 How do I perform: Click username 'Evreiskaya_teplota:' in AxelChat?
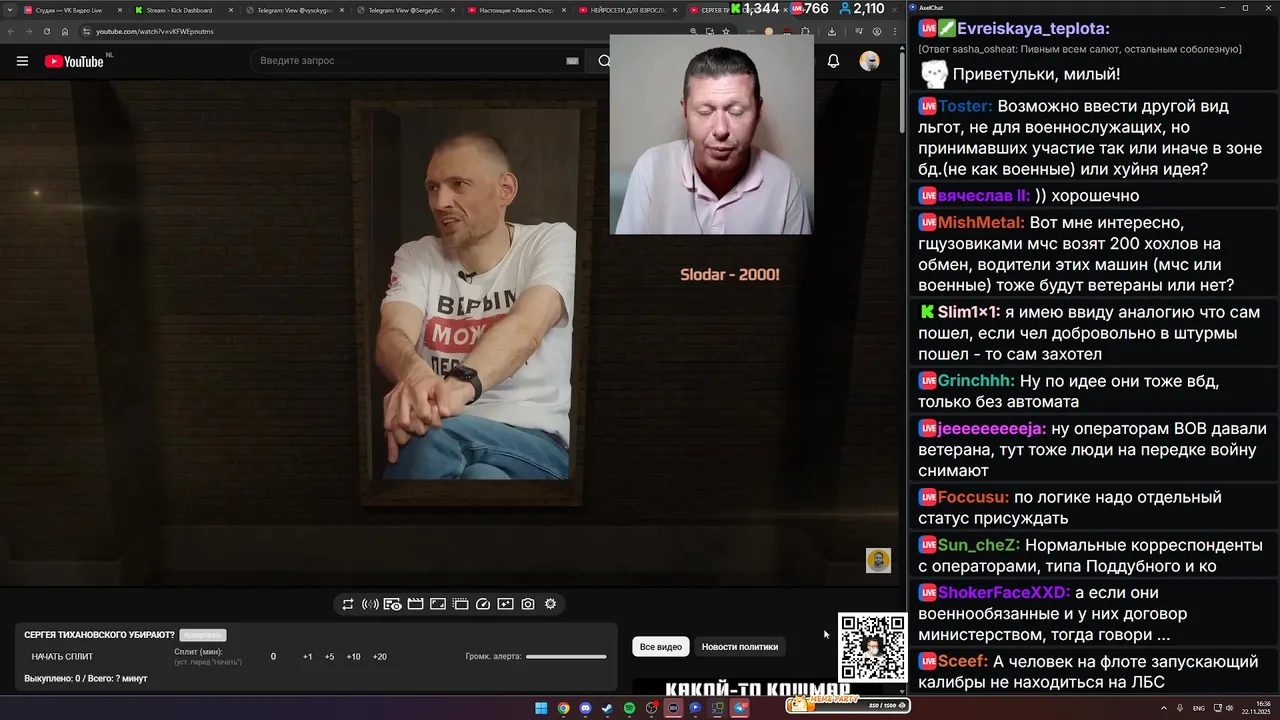1034,29
